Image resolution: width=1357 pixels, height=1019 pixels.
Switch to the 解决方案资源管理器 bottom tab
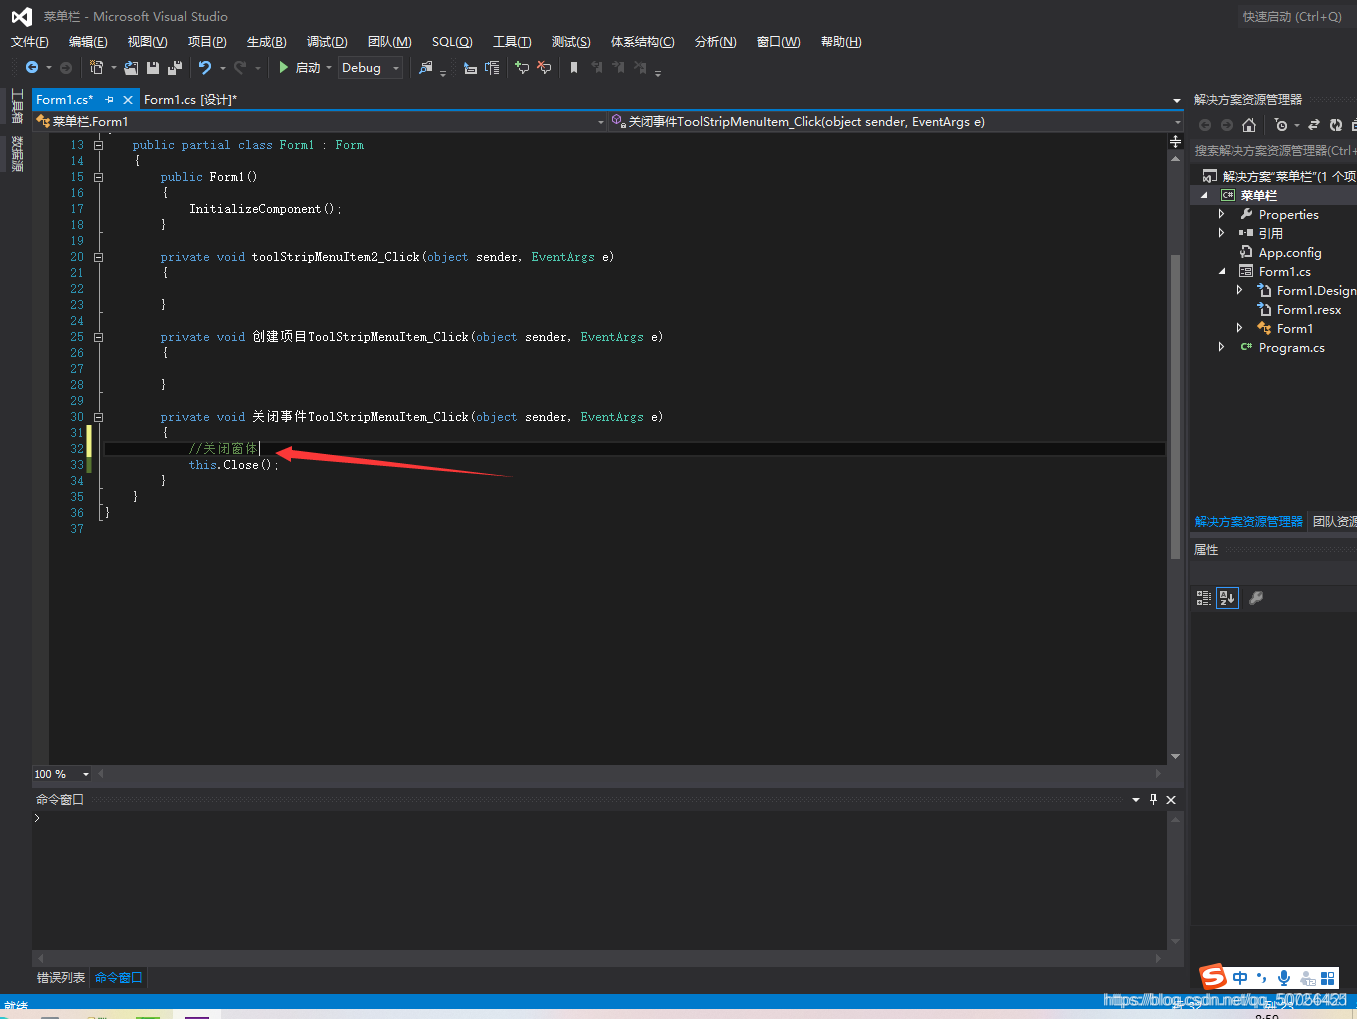click(1248, 522)
